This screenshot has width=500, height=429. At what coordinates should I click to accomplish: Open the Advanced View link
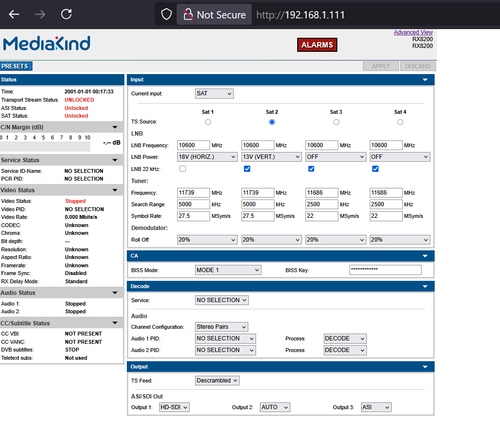click(413, 32)
